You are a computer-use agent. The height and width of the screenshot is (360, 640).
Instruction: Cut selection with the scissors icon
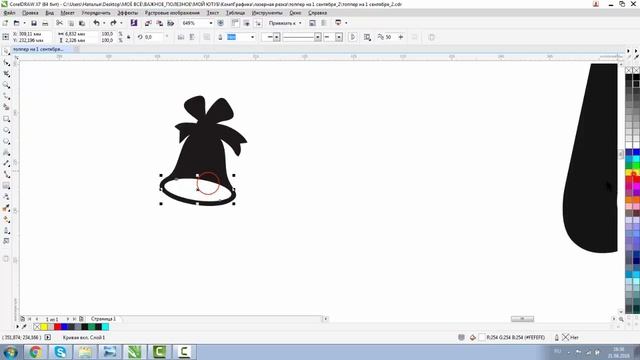pyautogui.click(x=59, y=23)
